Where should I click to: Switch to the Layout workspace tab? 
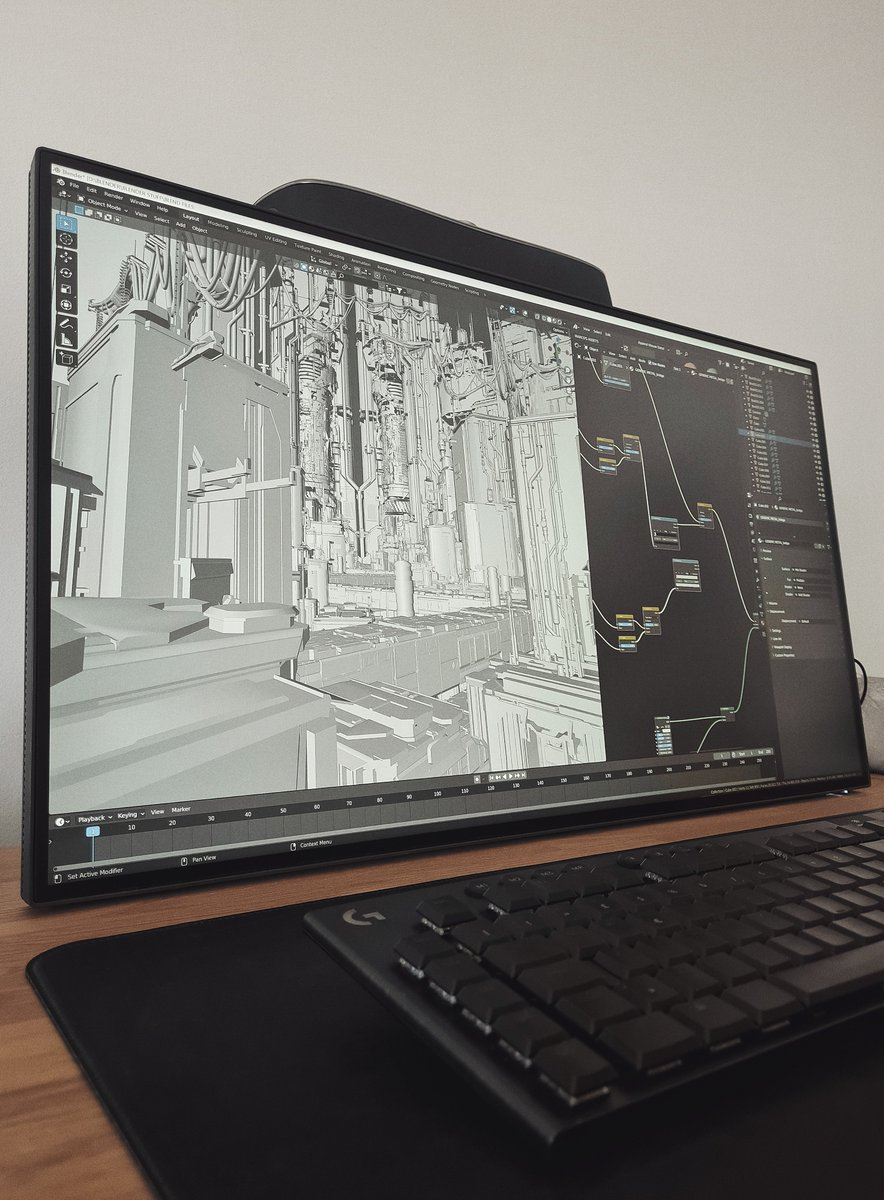point(191,216)
